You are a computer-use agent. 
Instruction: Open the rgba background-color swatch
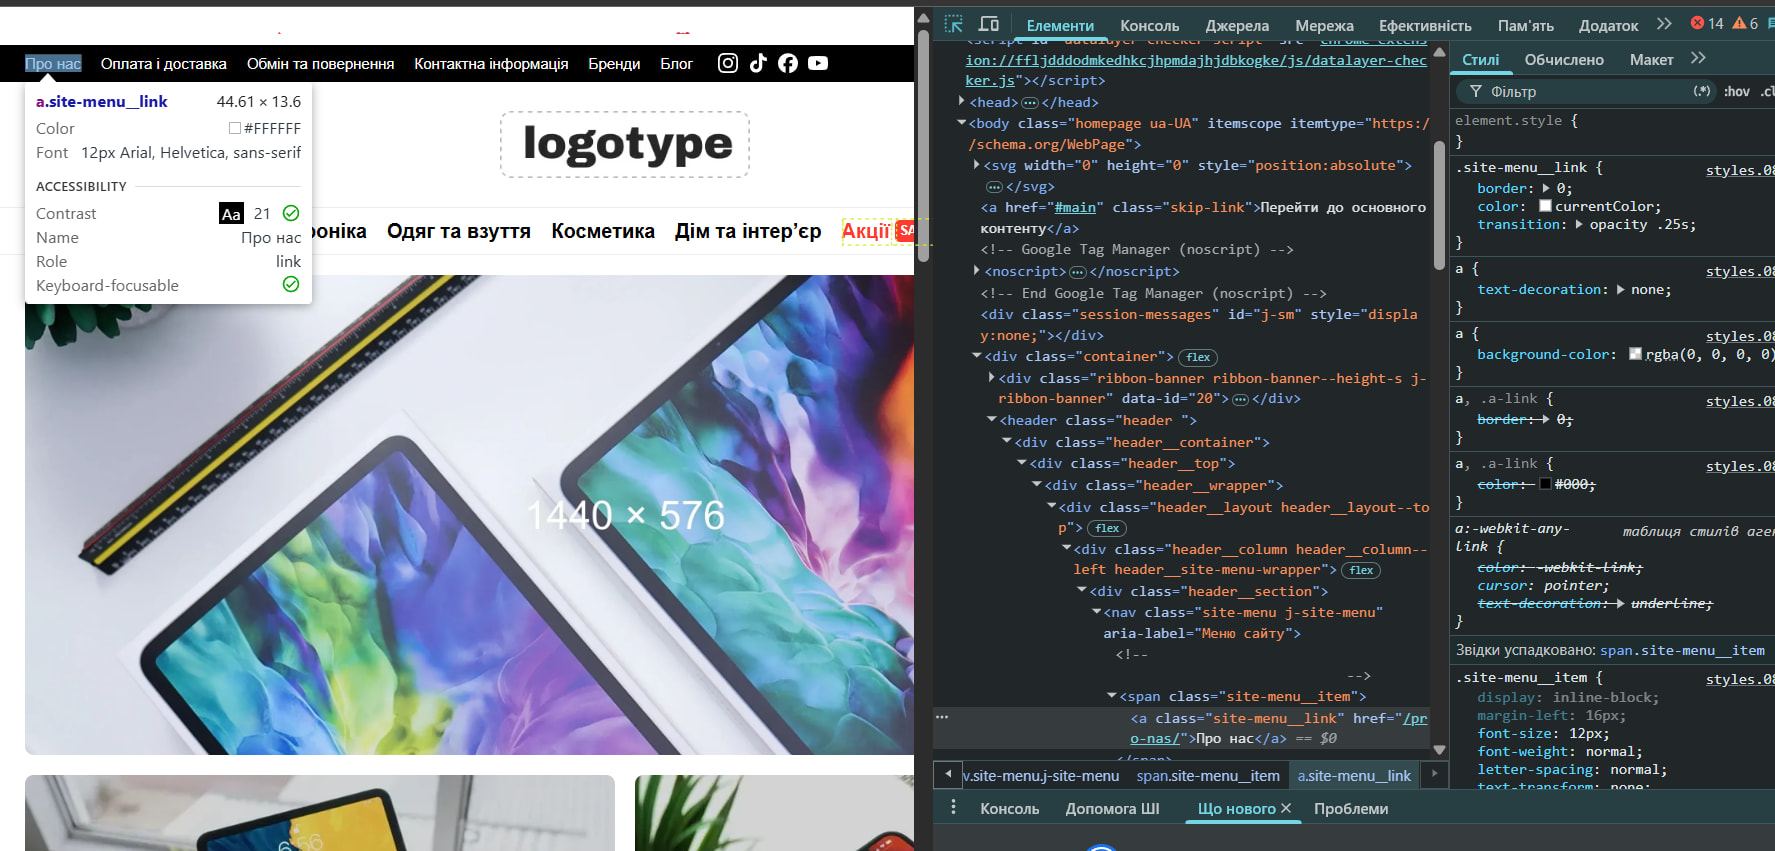point(1635,354)
